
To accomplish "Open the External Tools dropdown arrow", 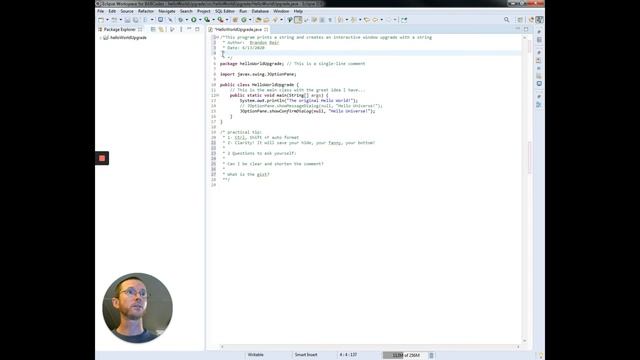I will (x=227, y=20).
